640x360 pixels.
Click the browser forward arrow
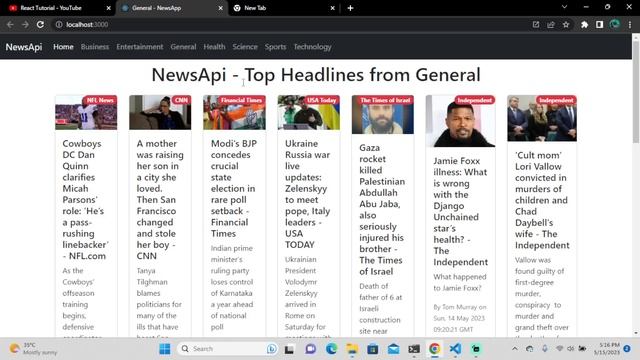(25, 24)
